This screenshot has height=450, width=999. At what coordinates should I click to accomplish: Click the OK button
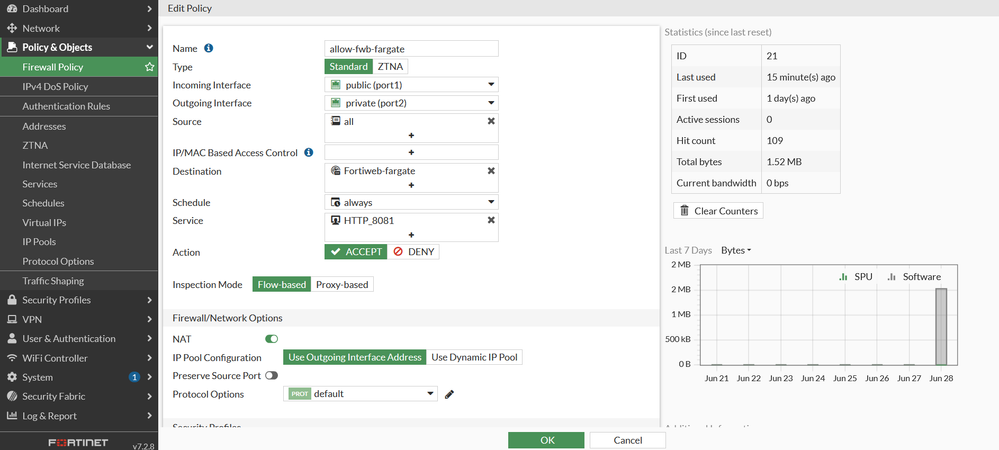546,440
